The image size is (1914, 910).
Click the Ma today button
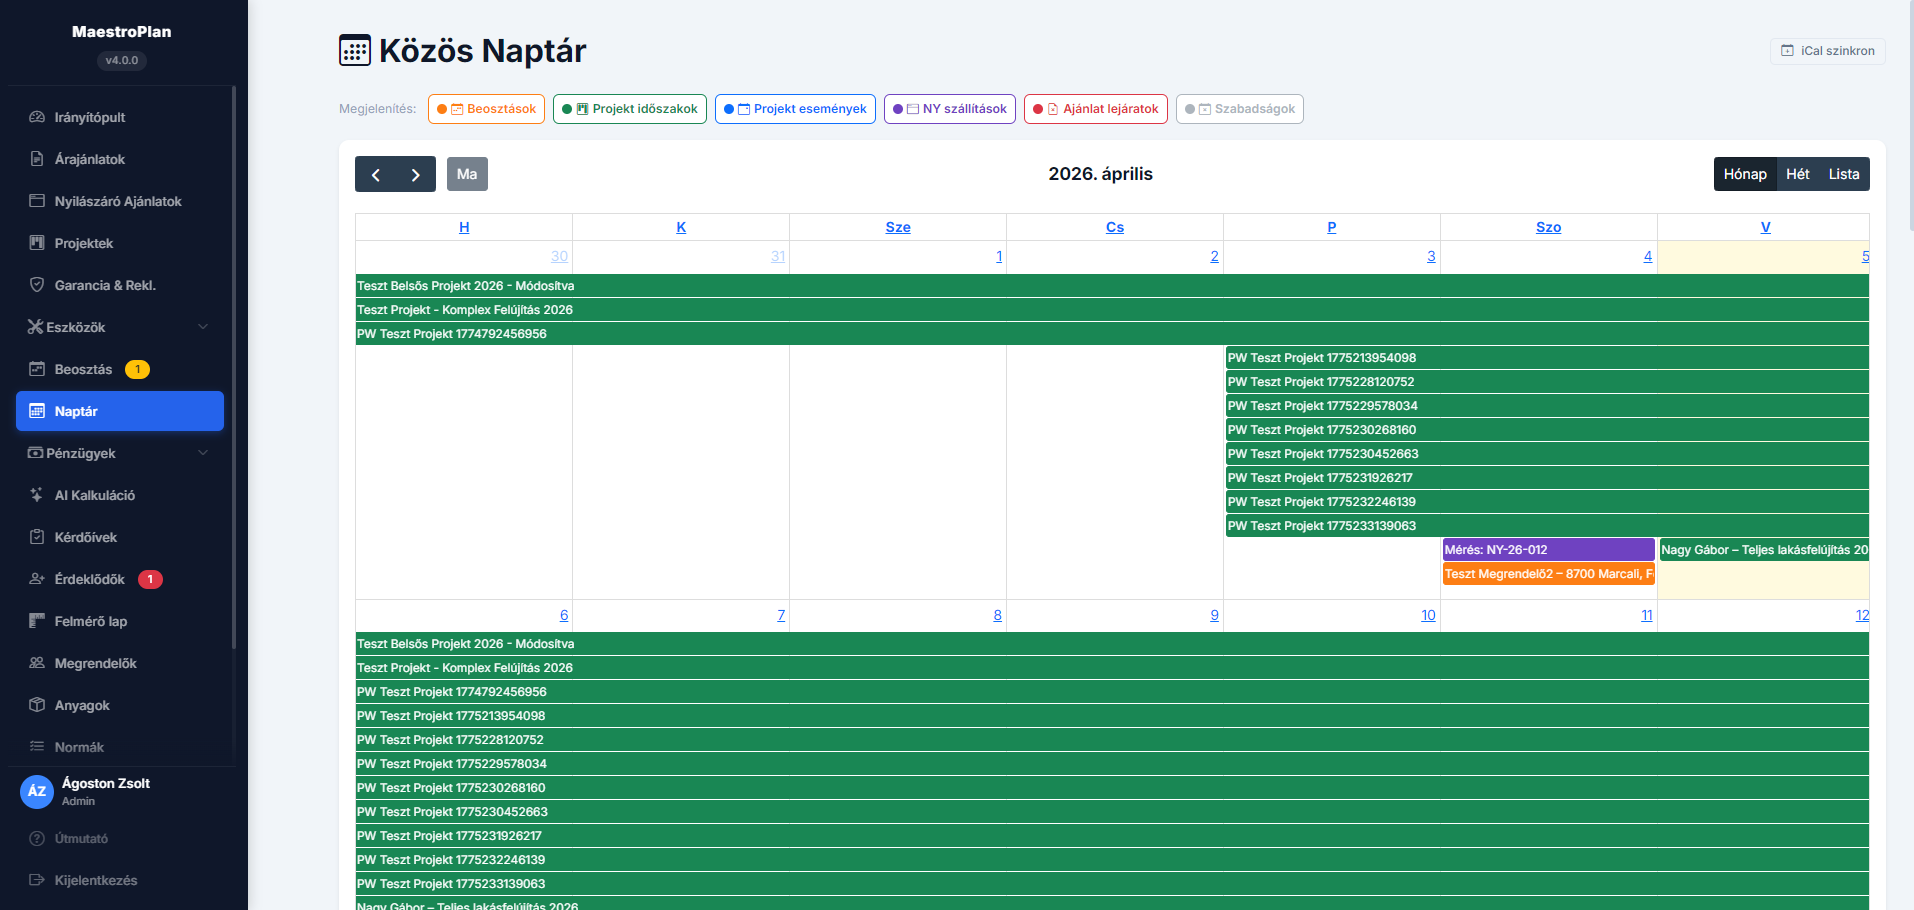pos(467,174)
